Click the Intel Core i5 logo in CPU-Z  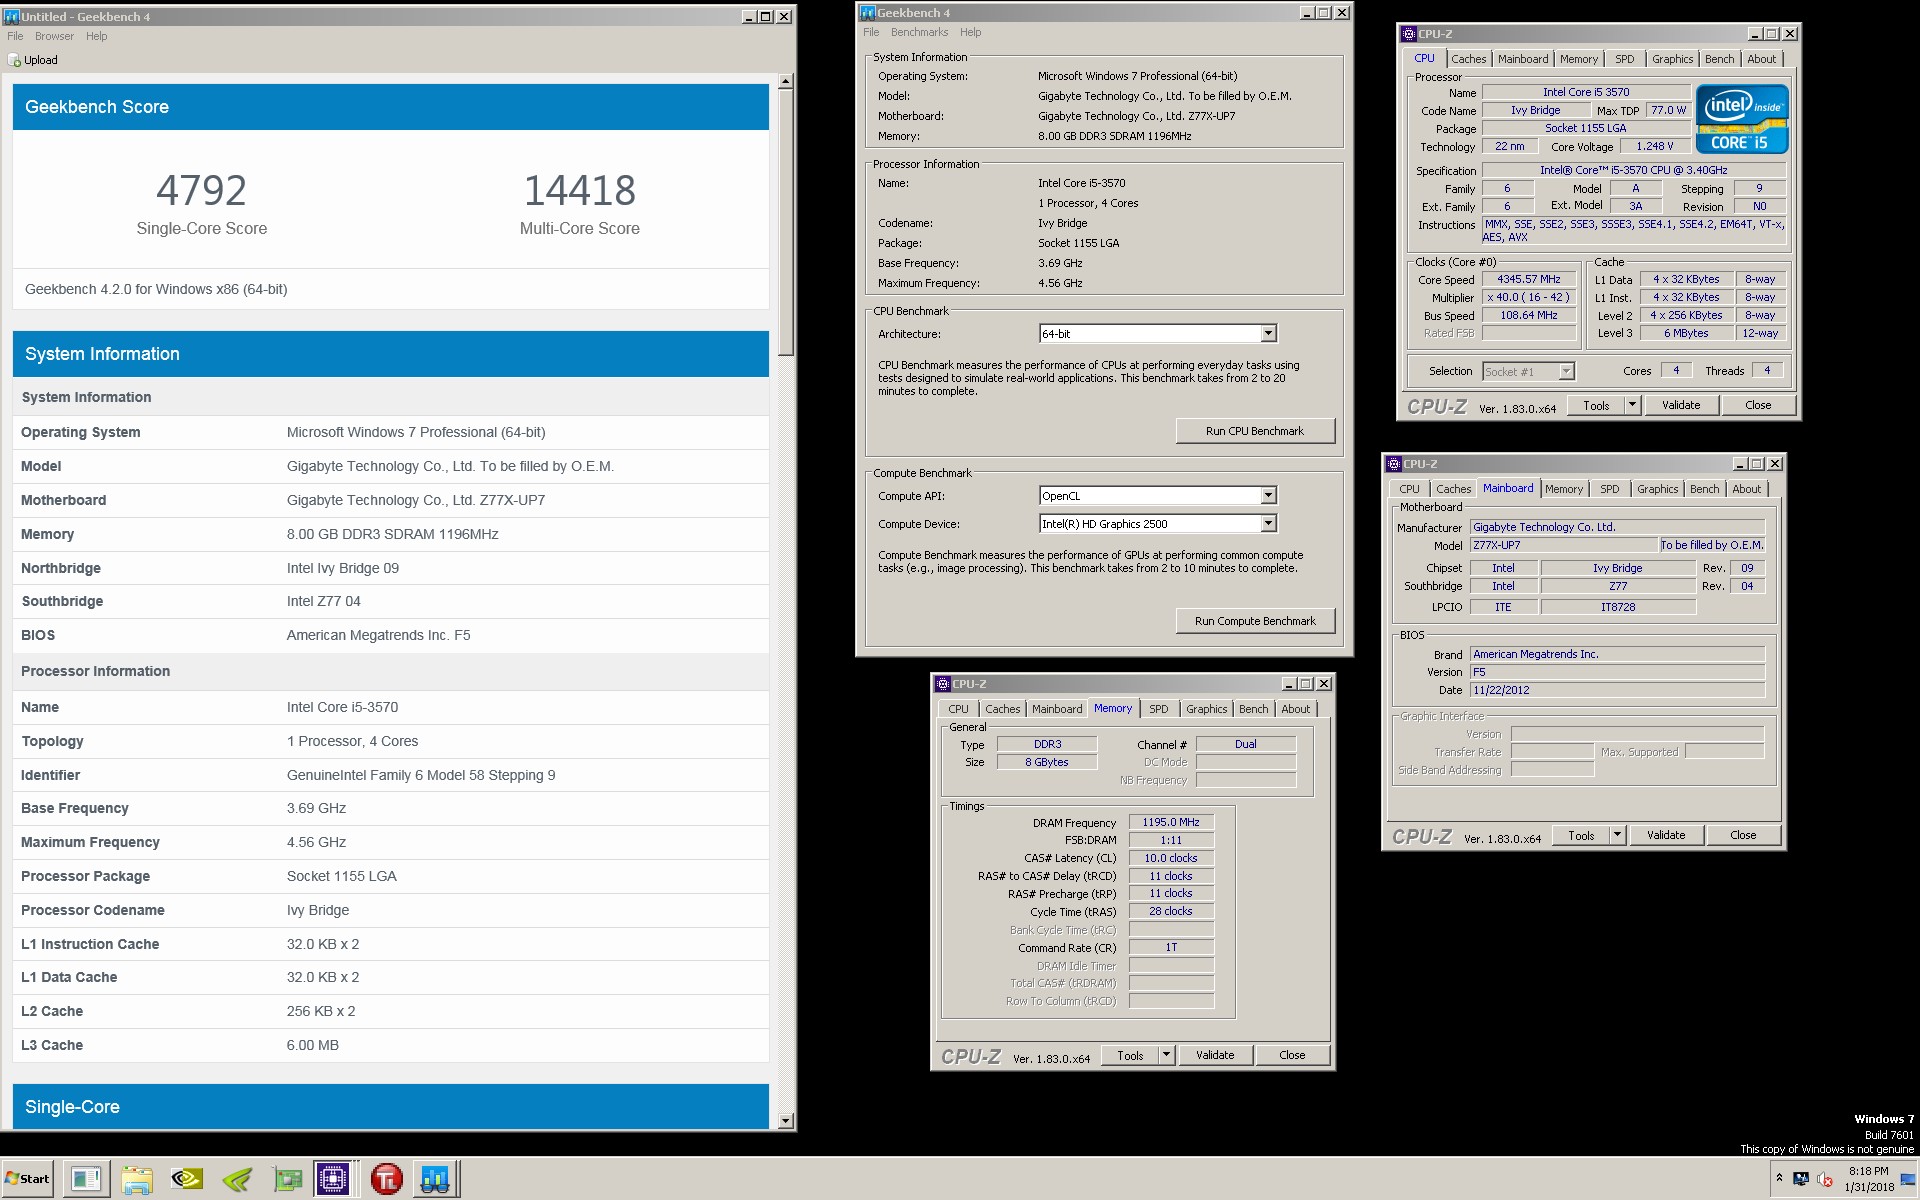[1741, 120]
